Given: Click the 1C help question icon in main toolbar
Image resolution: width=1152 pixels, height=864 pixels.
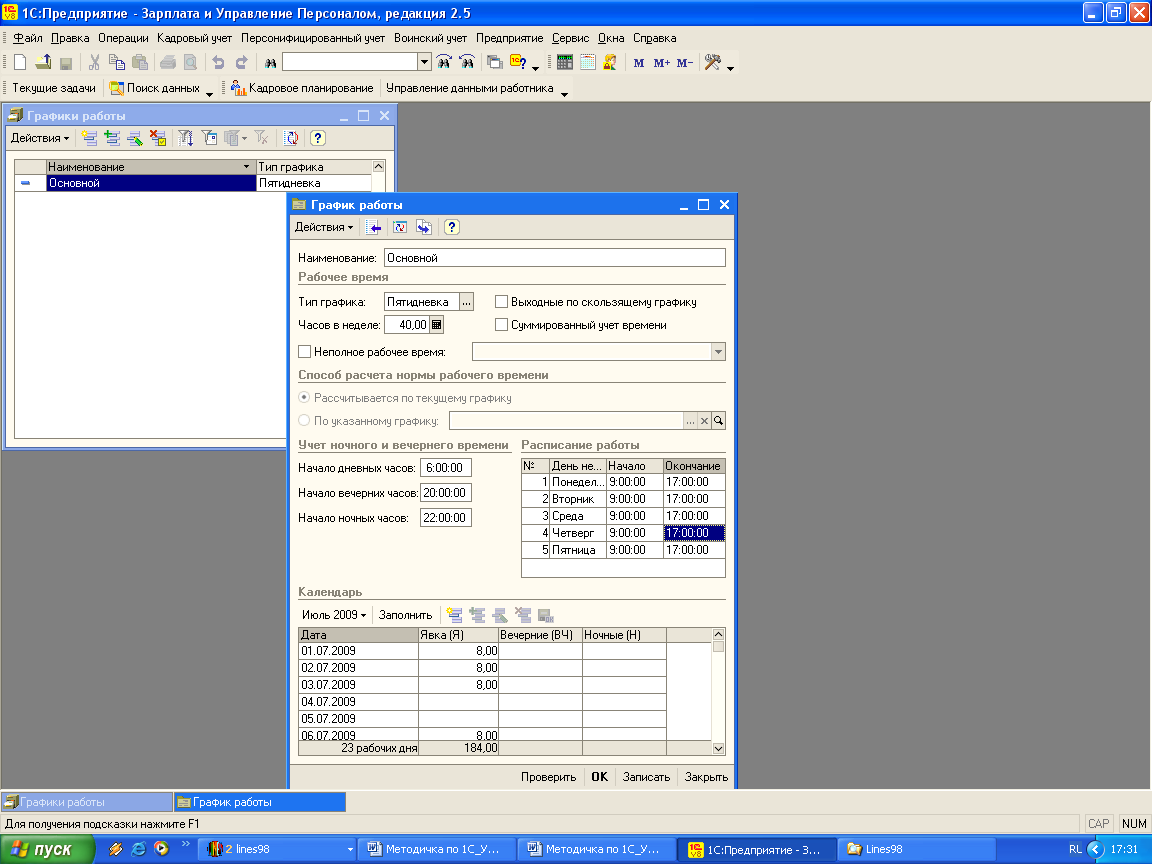Looking at the screenshot, I should coord(518,62).
